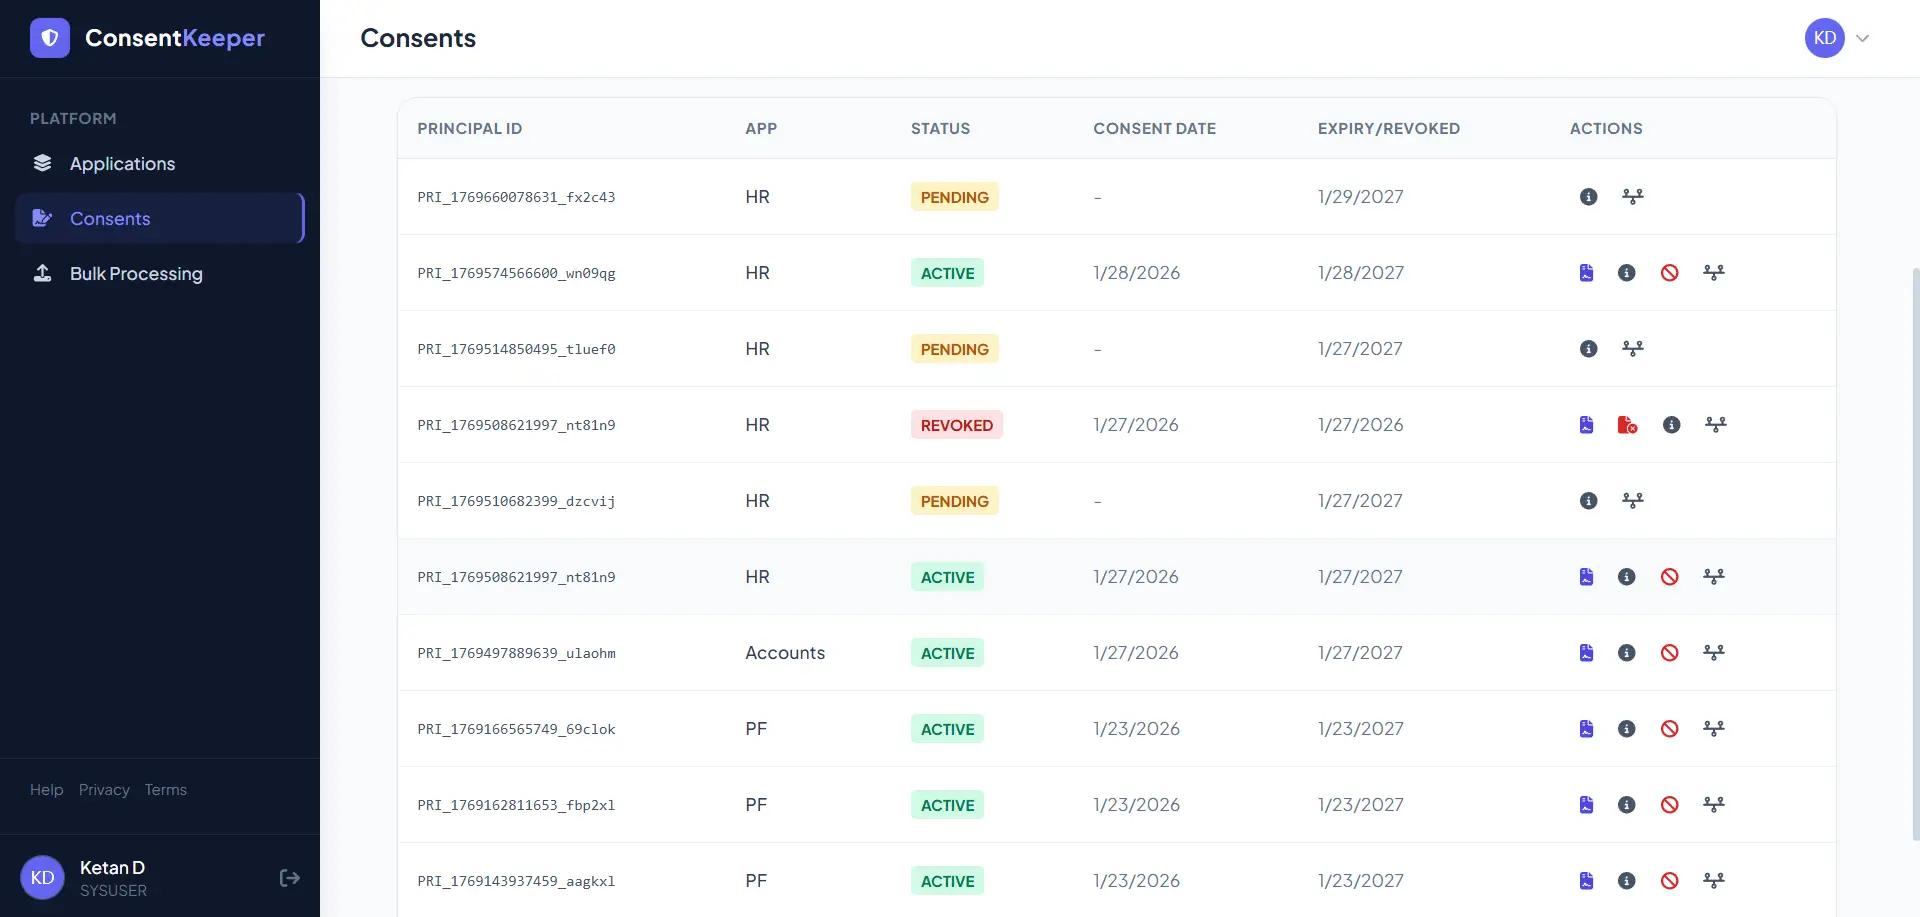Sort by the STATUS column header
The width and height of the screenshot is (1920, 917).
(x=939, y=128)
